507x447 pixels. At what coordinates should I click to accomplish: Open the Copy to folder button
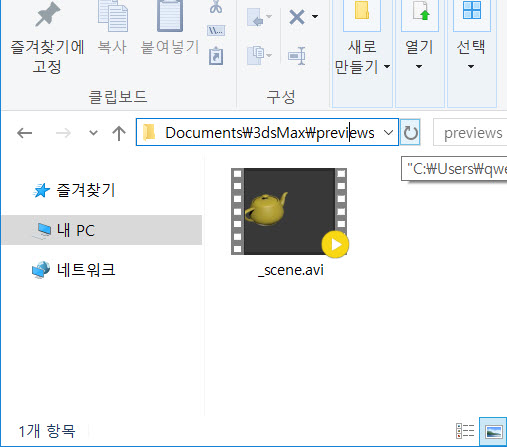259,55
